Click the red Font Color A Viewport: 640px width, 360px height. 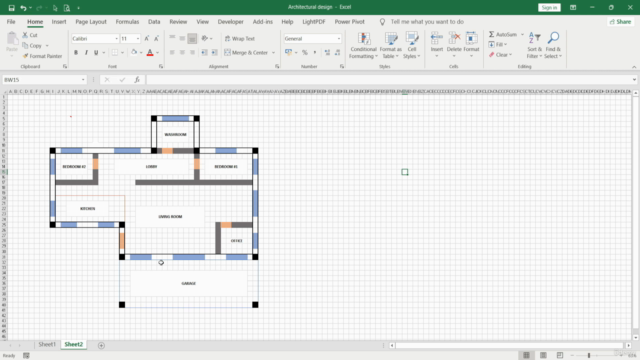coord(150,52)
